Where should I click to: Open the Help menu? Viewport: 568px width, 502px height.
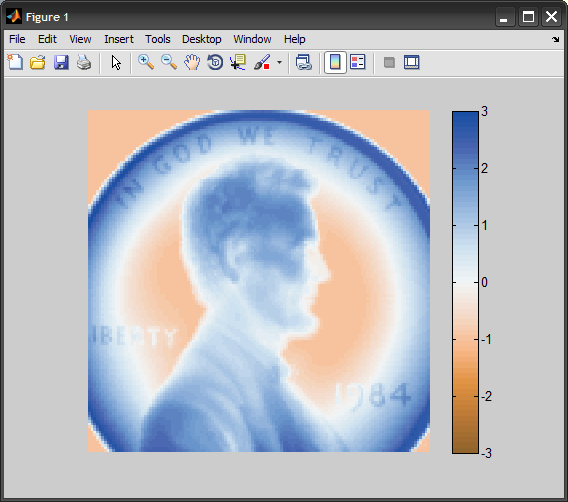(295, 39)
